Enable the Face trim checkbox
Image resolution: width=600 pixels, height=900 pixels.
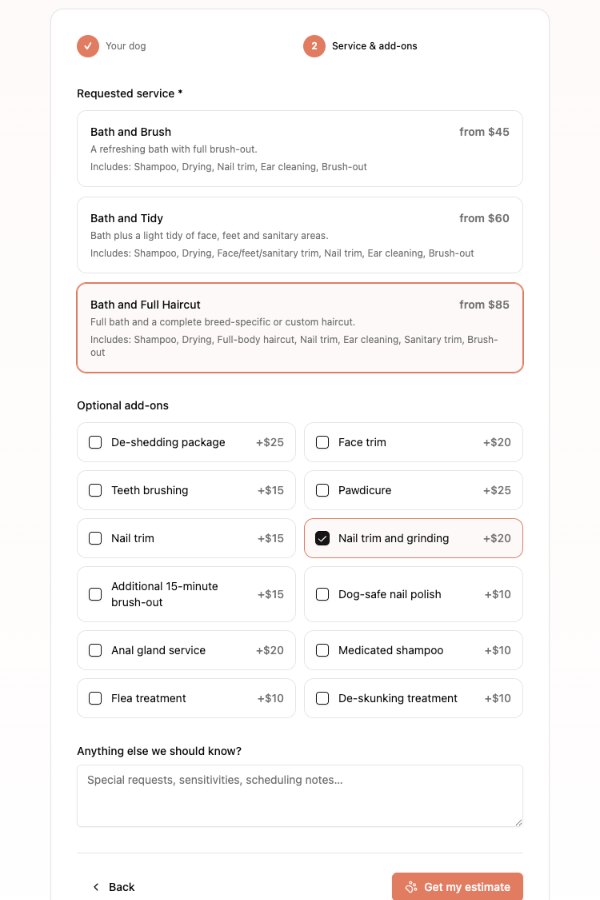click(x=323, y=442)
